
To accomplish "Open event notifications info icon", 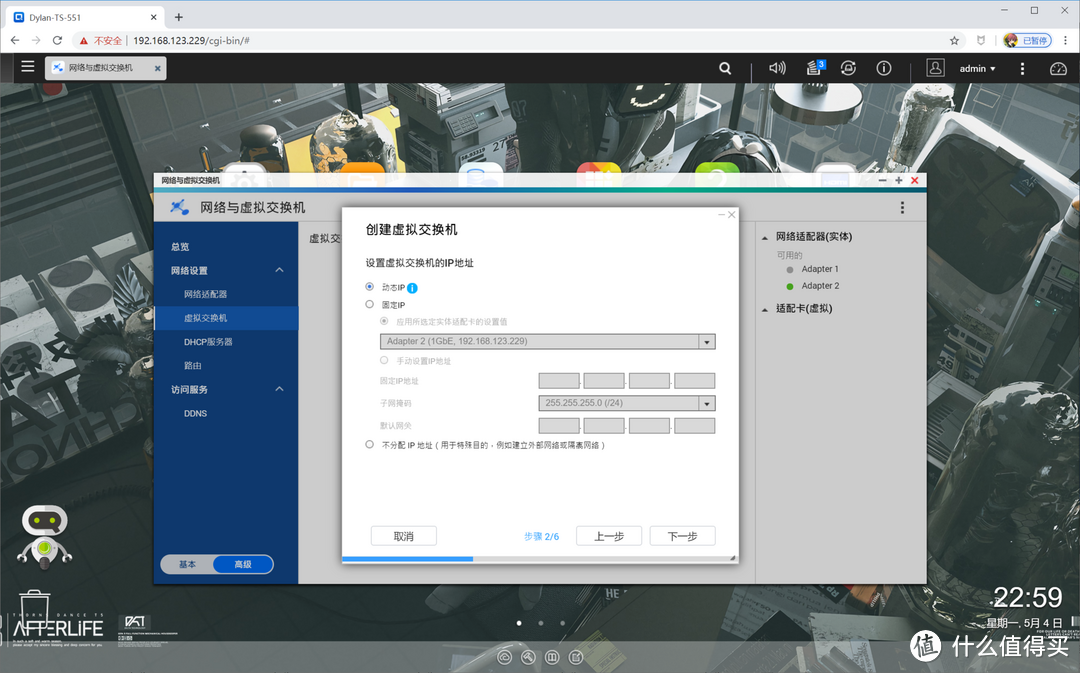I will click(884, 68).
